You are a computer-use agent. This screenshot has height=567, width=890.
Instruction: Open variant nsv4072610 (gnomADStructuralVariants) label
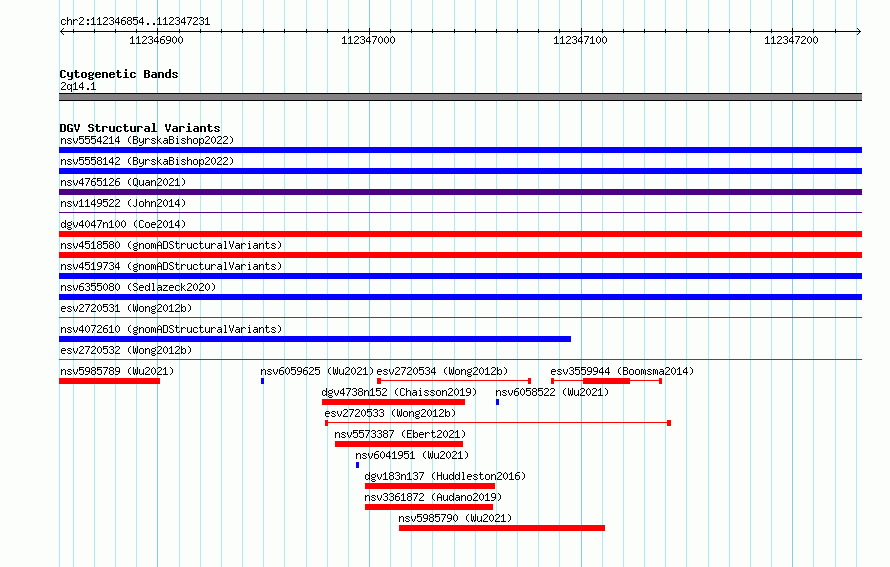(x=171, y=329)
